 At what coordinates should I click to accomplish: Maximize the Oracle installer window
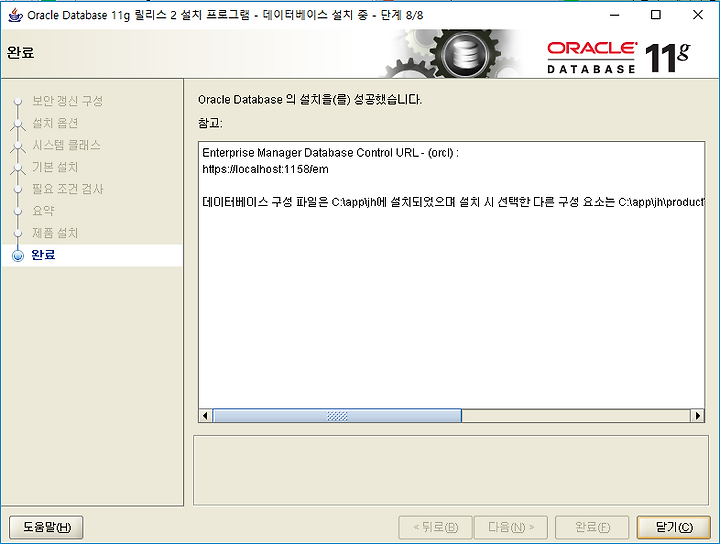656,15
